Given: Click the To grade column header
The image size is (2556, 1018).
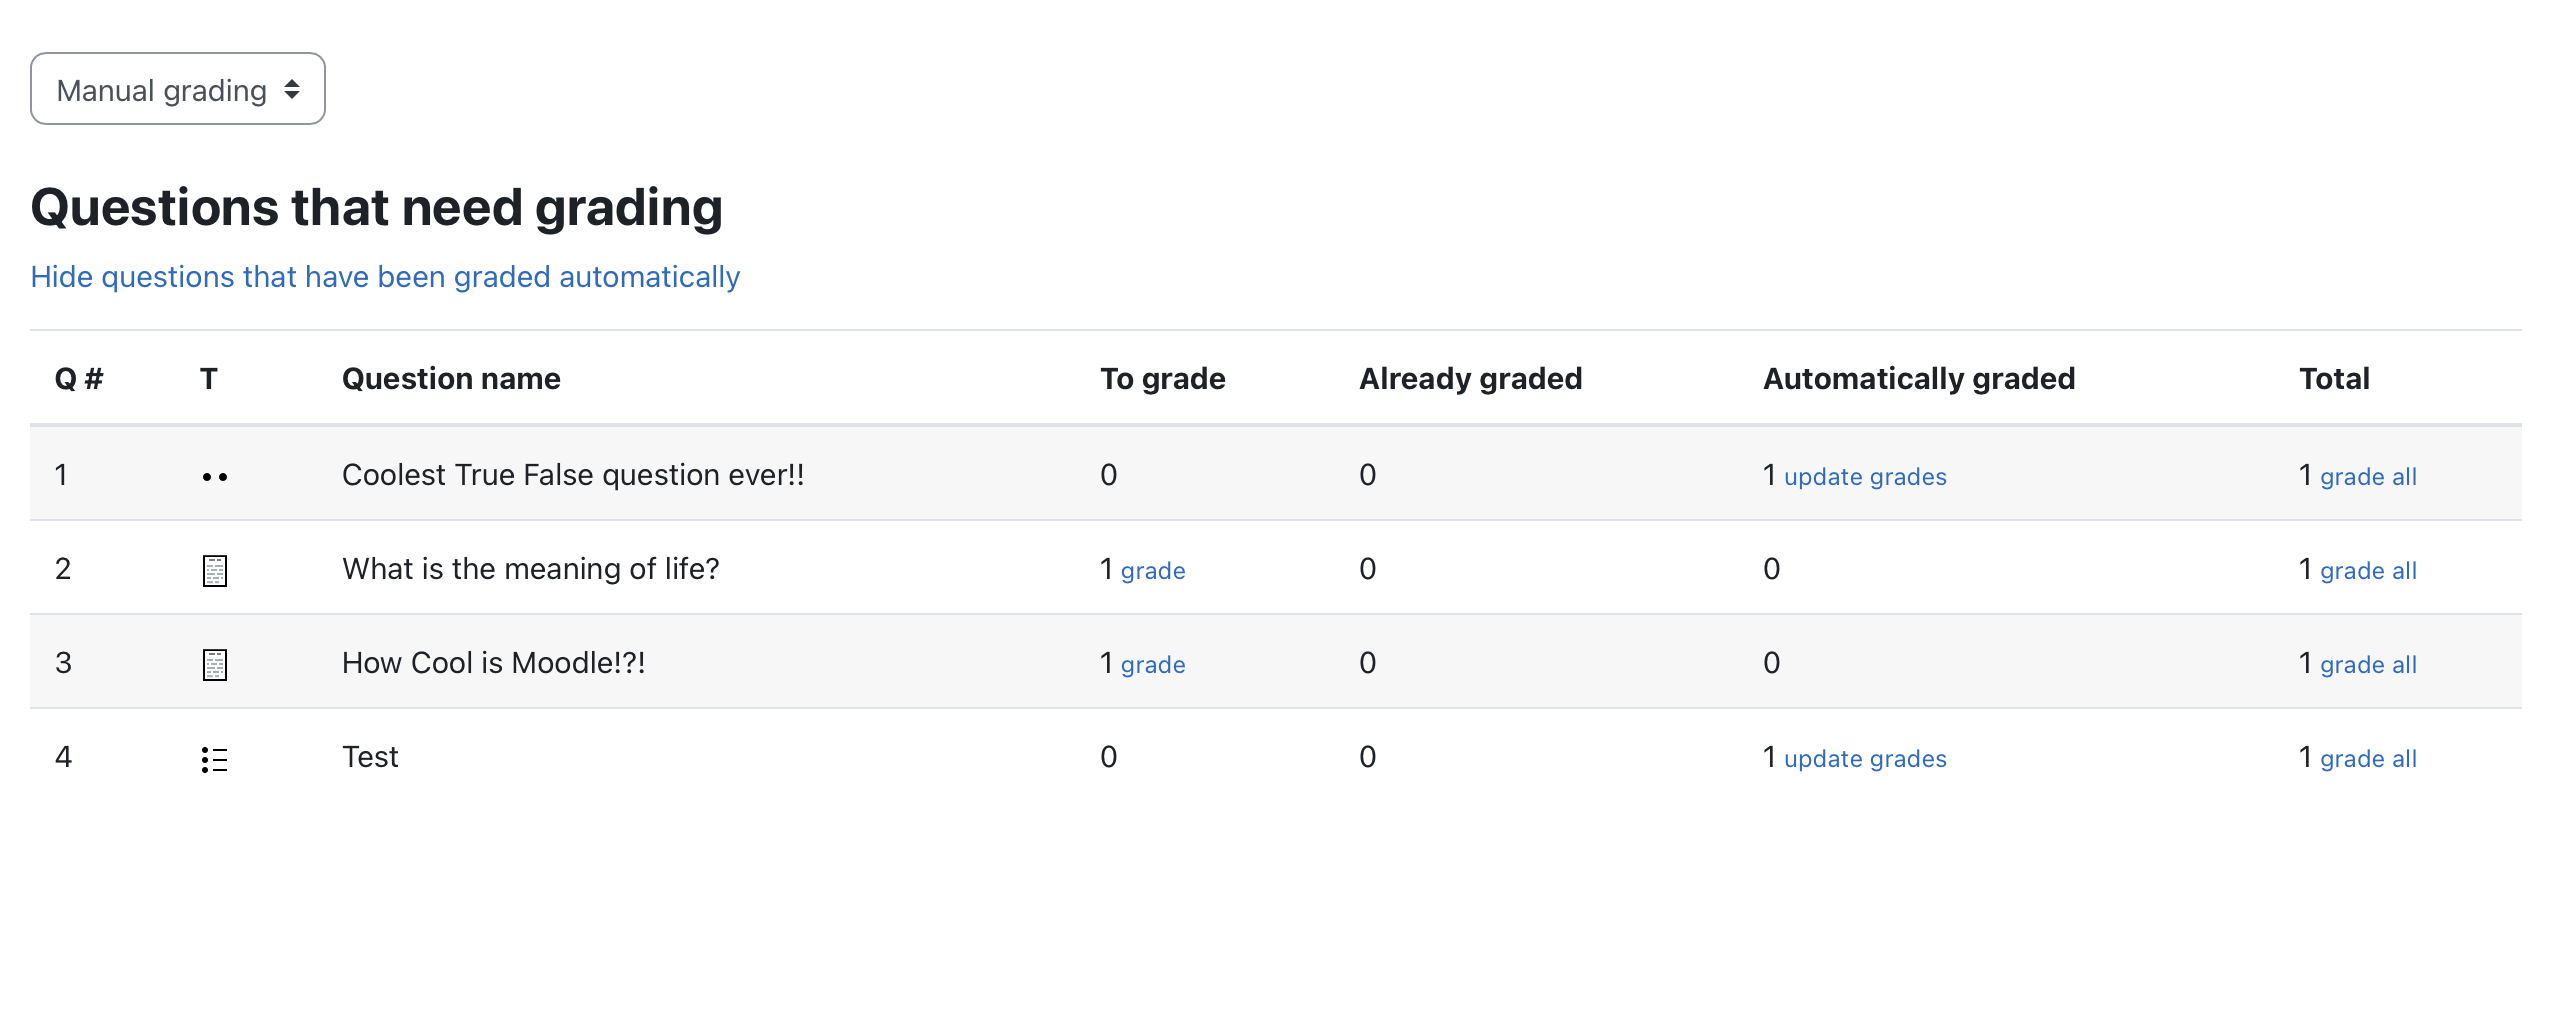Looking at the screenshot, I should (1163, 379).
